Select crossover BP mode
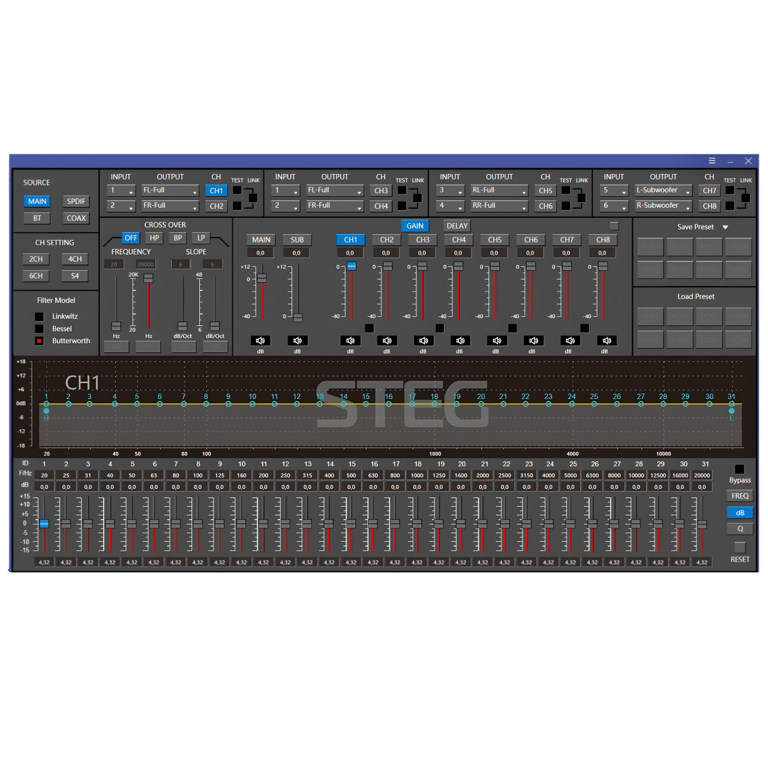This screenshot has height=768, width=768. 178,238
